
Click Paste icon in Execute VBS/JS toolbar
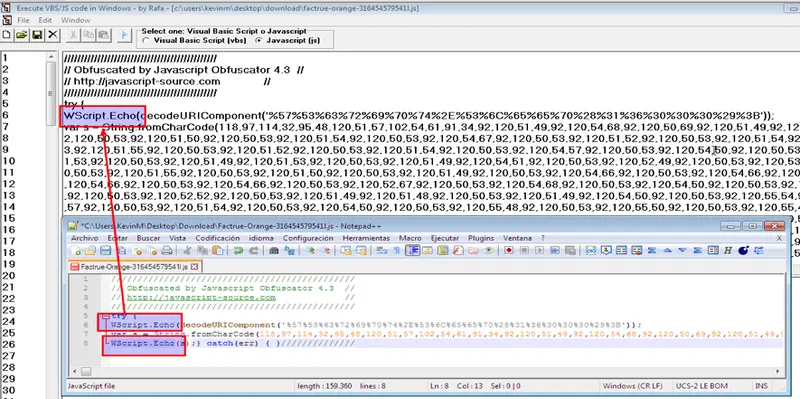[x=104, y=35]
